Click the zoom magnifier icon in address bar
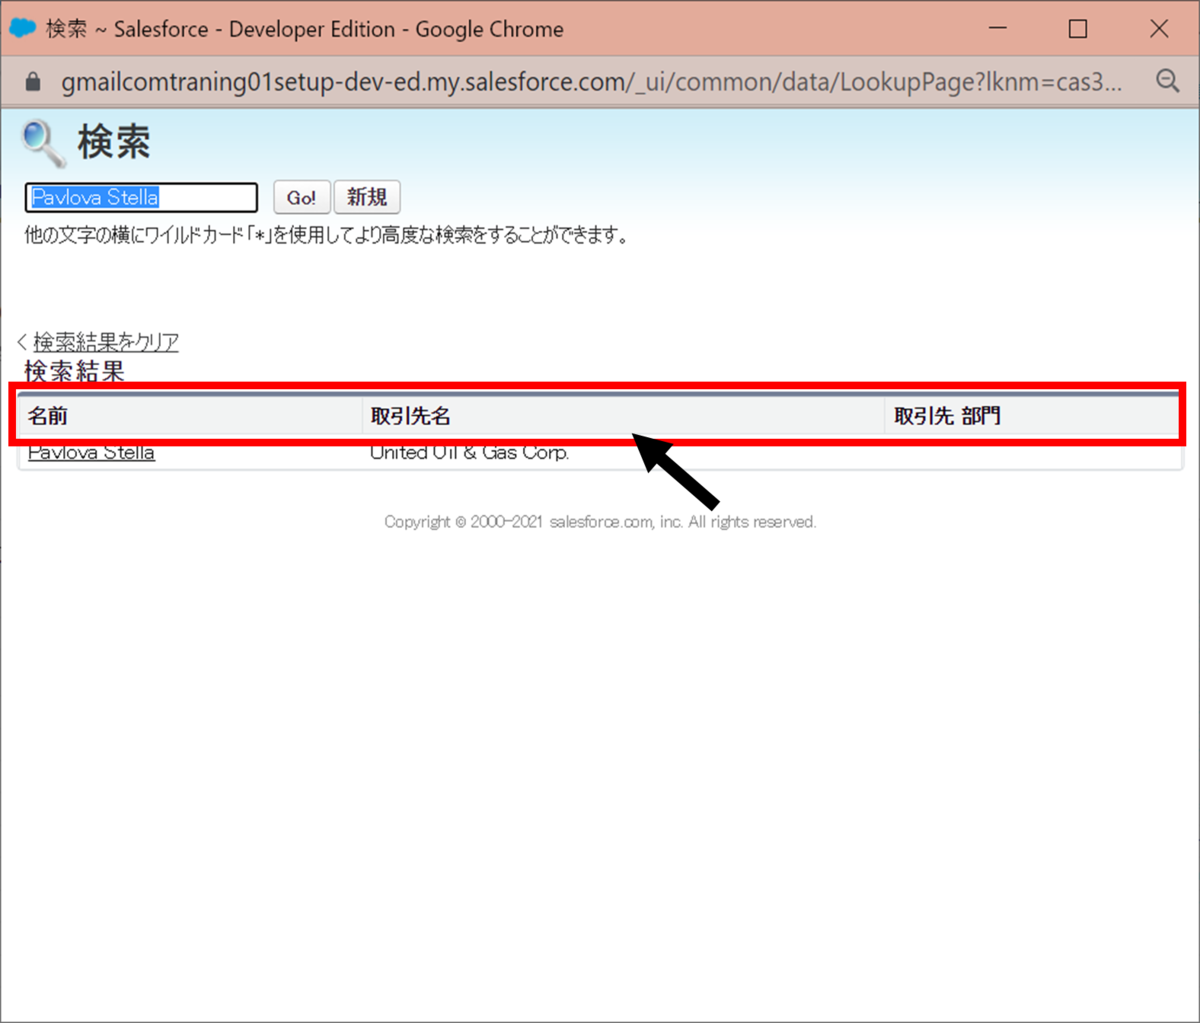Screen dimensions: 1200x1023 pos(1167,81)
